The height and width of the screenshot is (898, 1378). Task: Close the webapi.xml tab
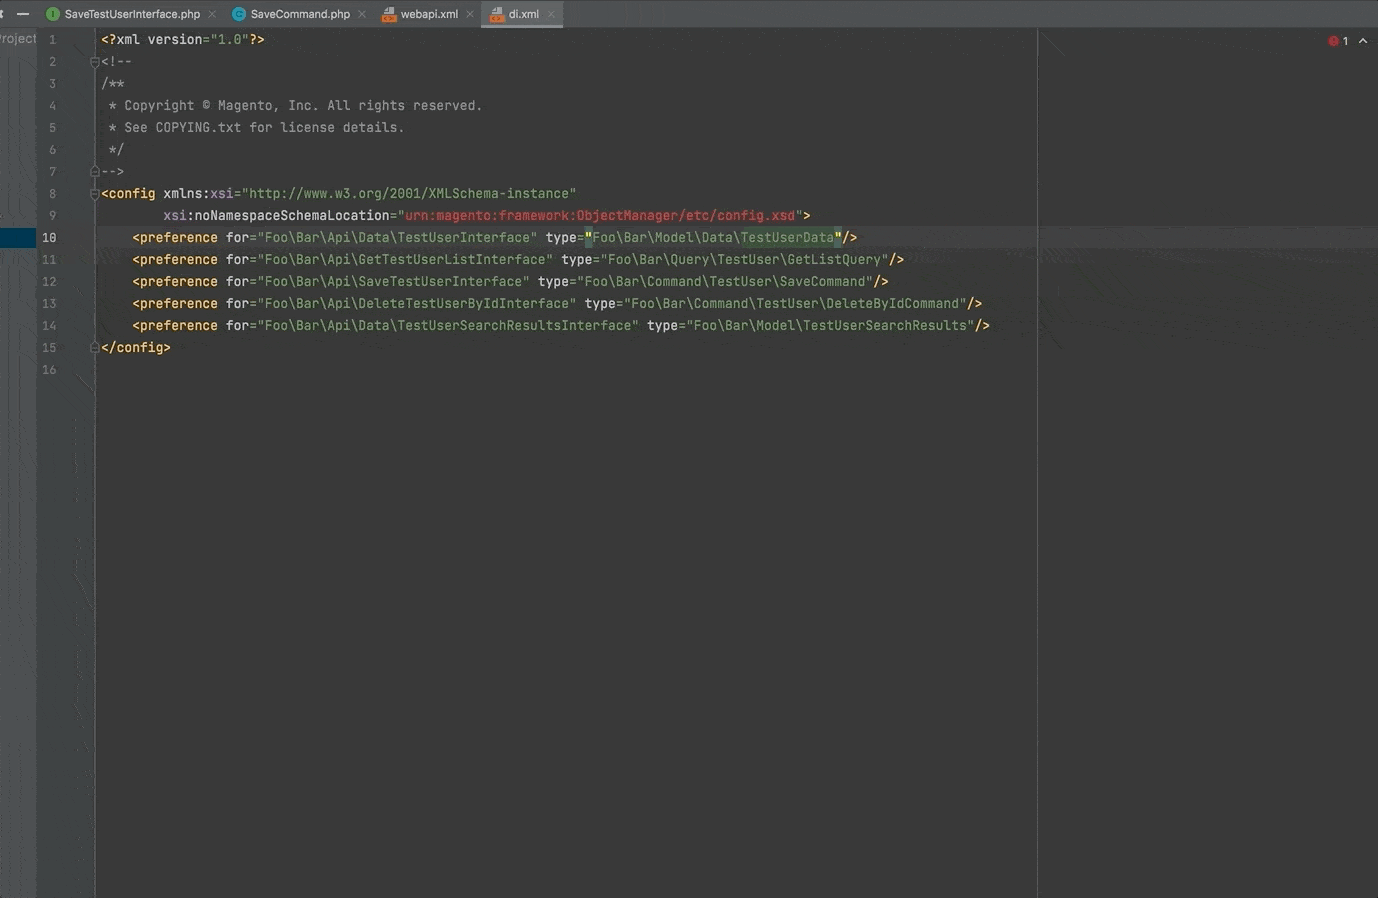point(470,14)
